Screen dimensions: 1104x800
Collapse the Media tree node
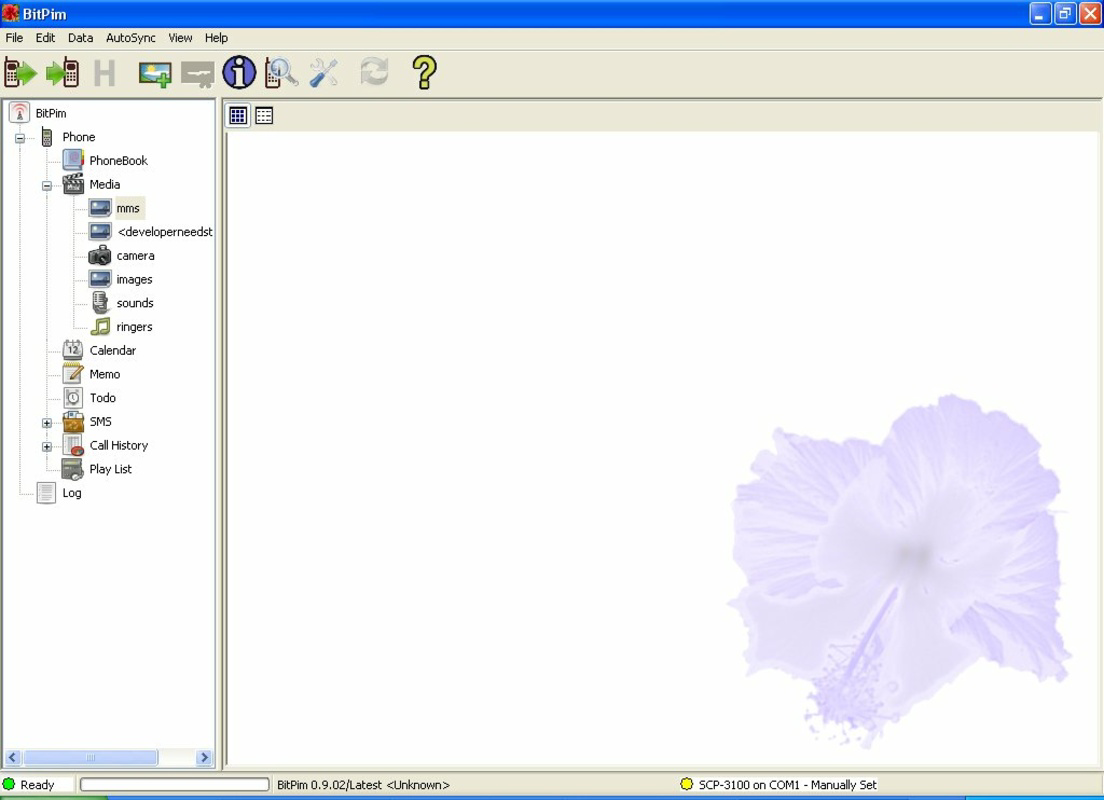click(x=46, y=186)
